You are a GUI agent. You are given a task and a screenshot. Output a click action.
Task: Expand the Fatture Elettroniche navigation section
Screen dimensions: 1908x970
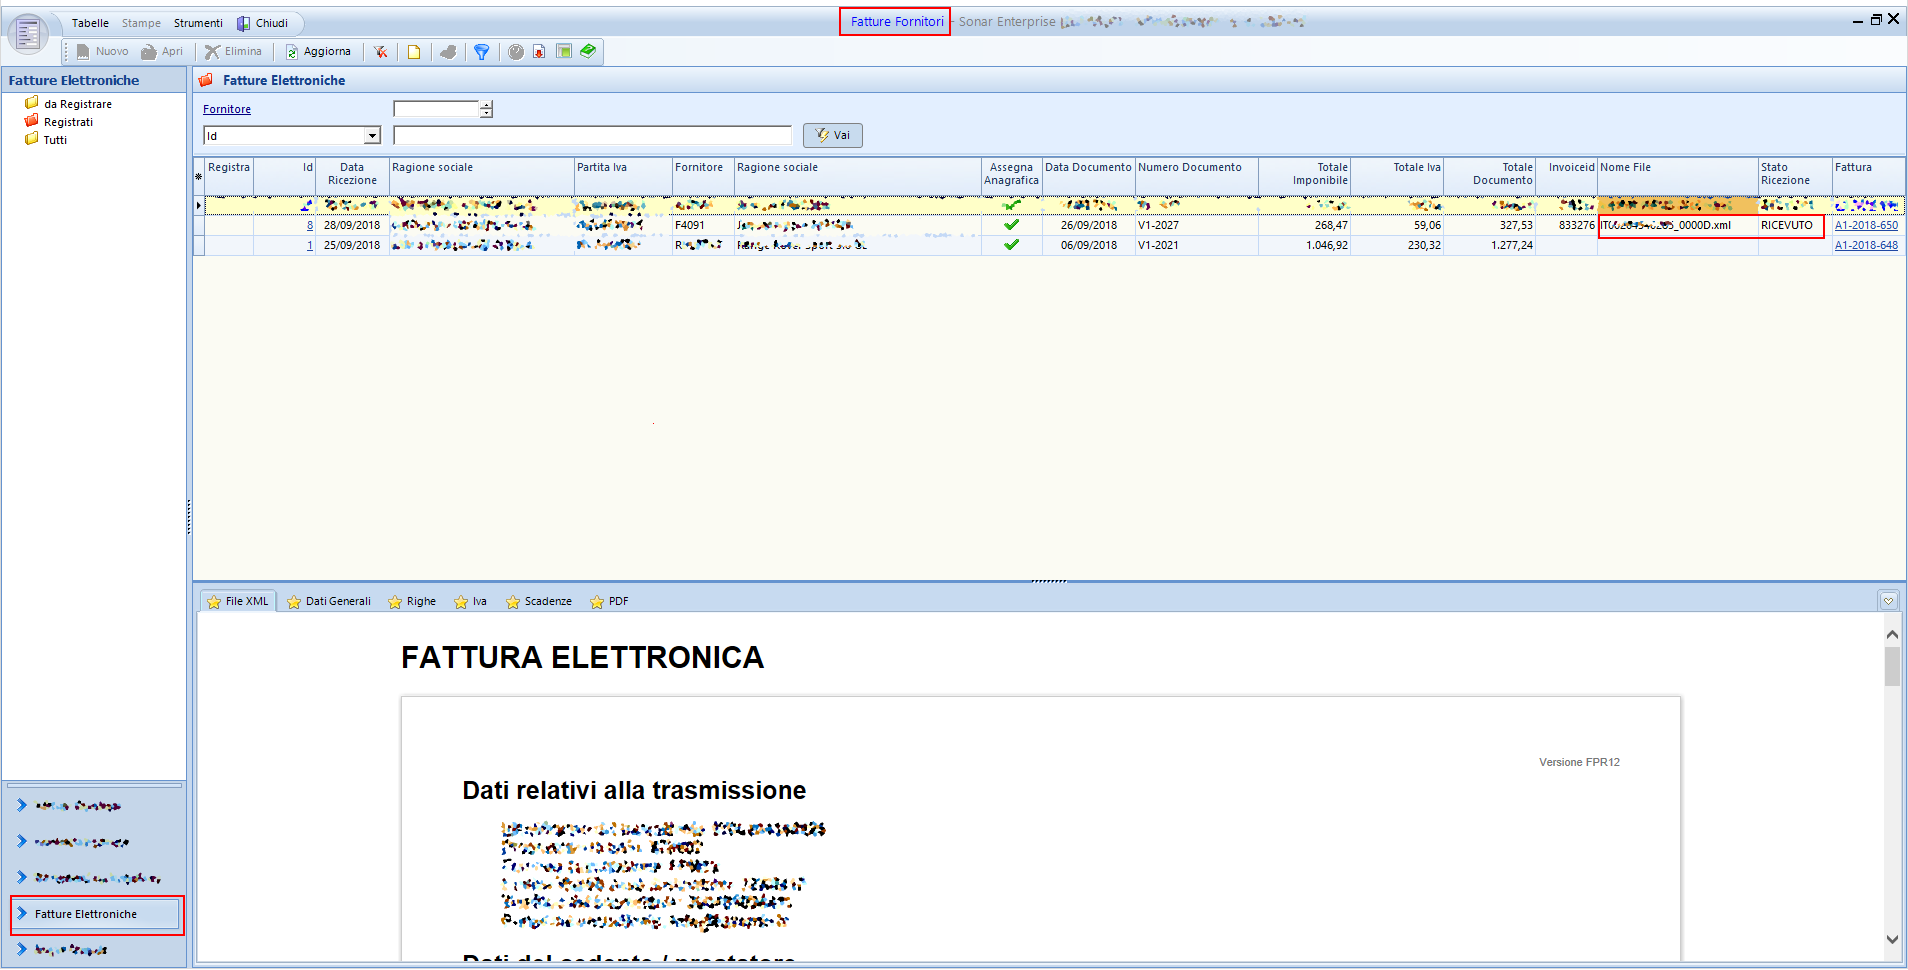pyautogui.click(x=97, y=914)
